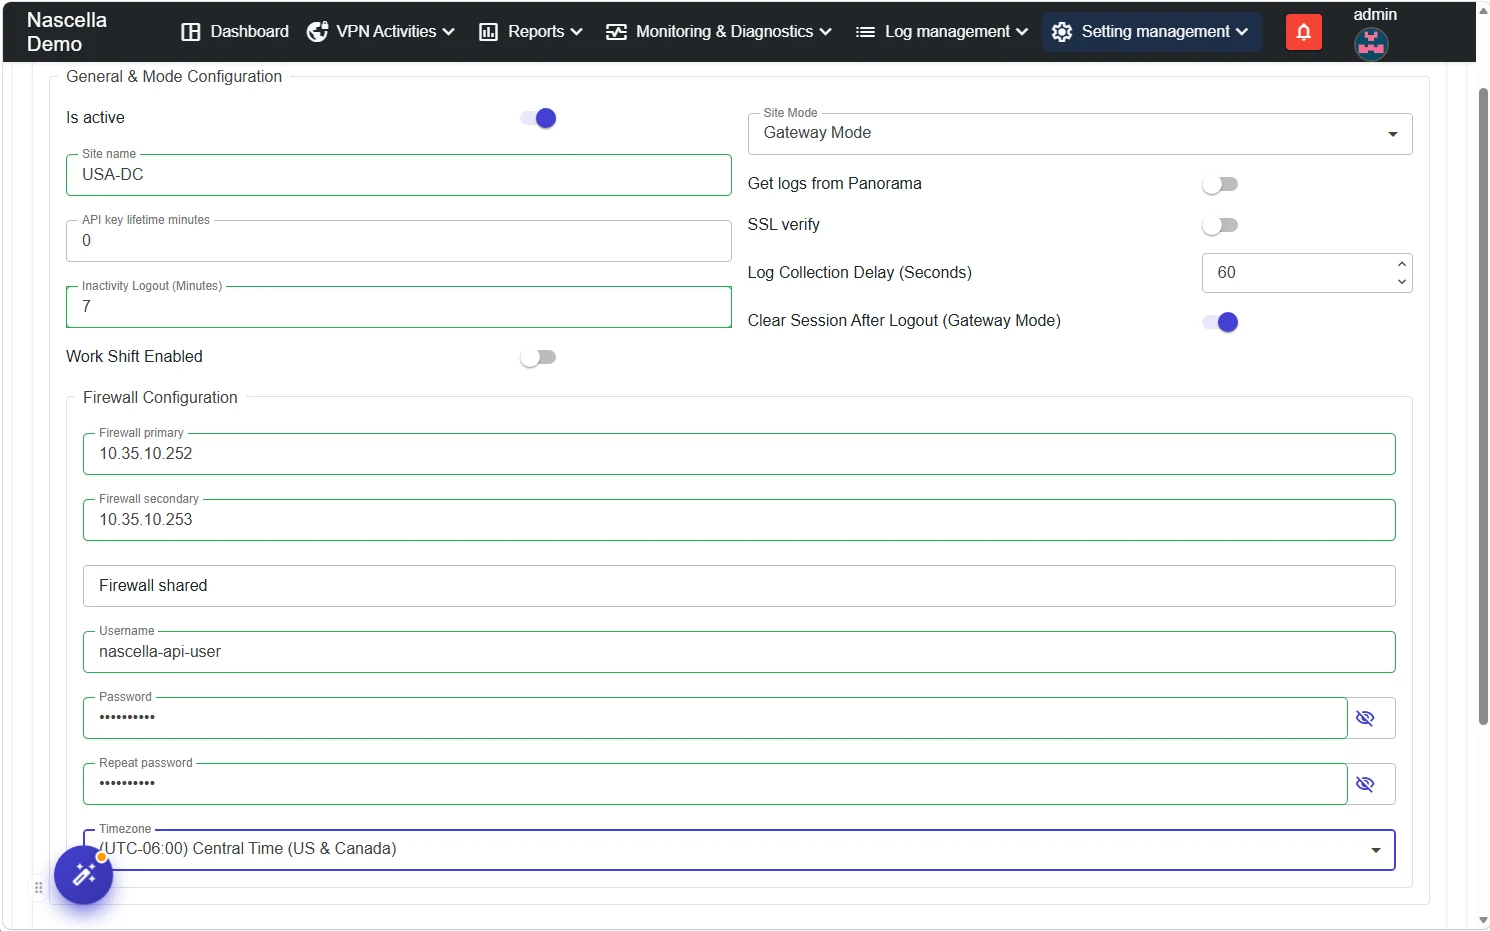Click the Firewall primary input field

(x=739, y=454)
